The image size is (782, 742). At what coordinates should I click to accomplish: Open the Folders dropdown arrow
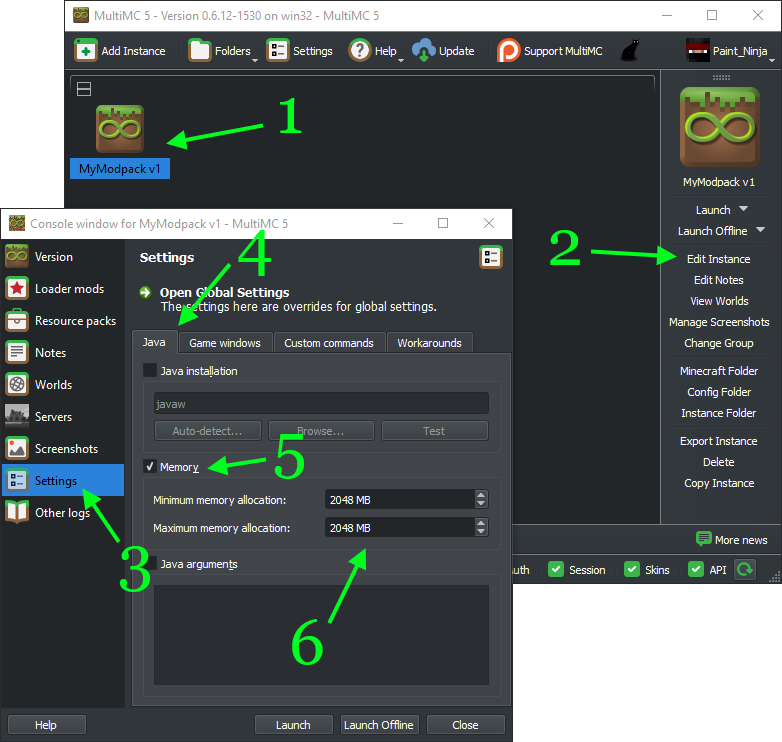tap(255, 60)
